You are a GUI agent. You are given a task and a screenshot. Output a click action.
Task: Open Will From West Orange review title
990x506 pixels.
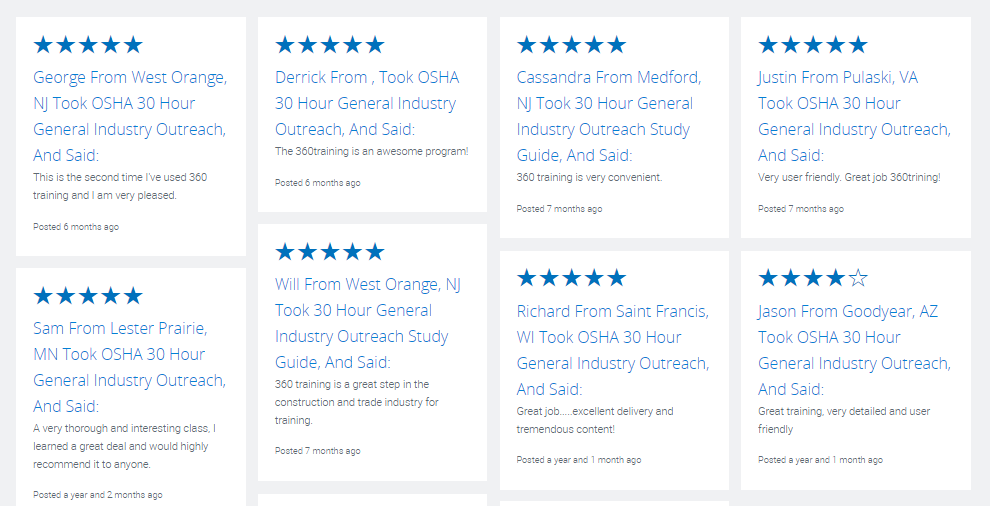[367, 323]
